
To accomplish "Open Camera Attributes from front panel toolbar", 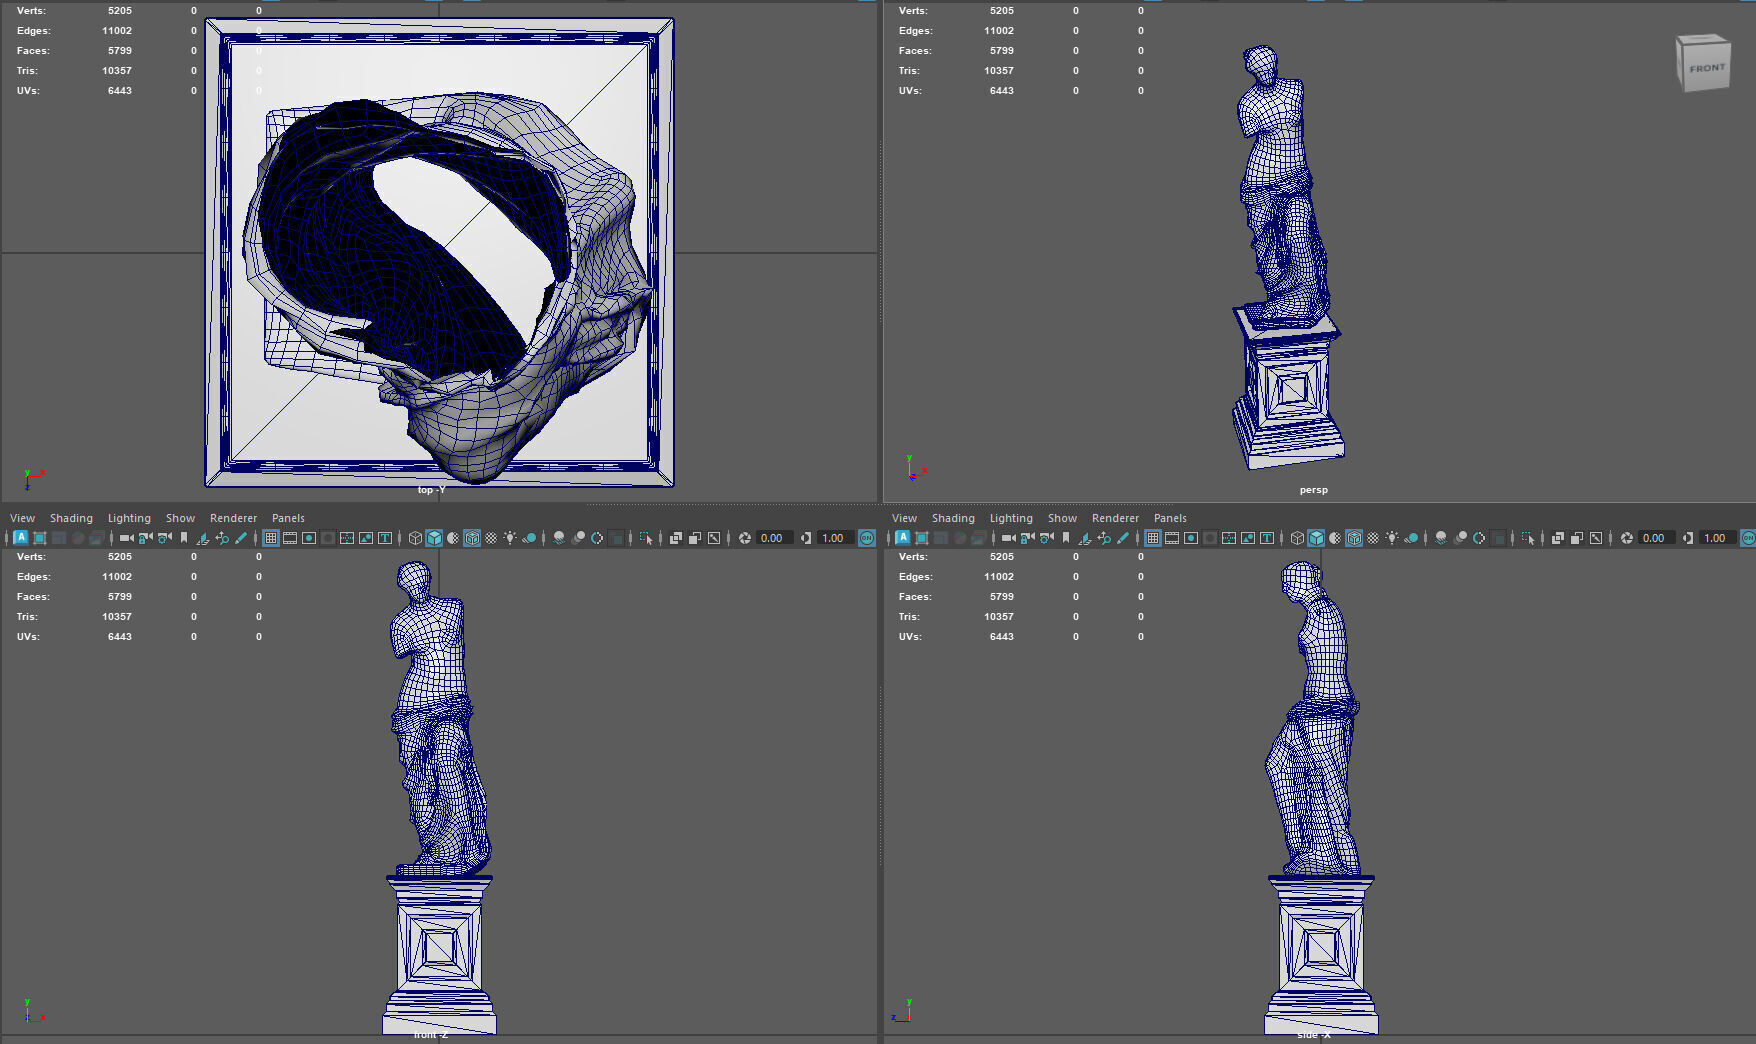I will 164,538.
